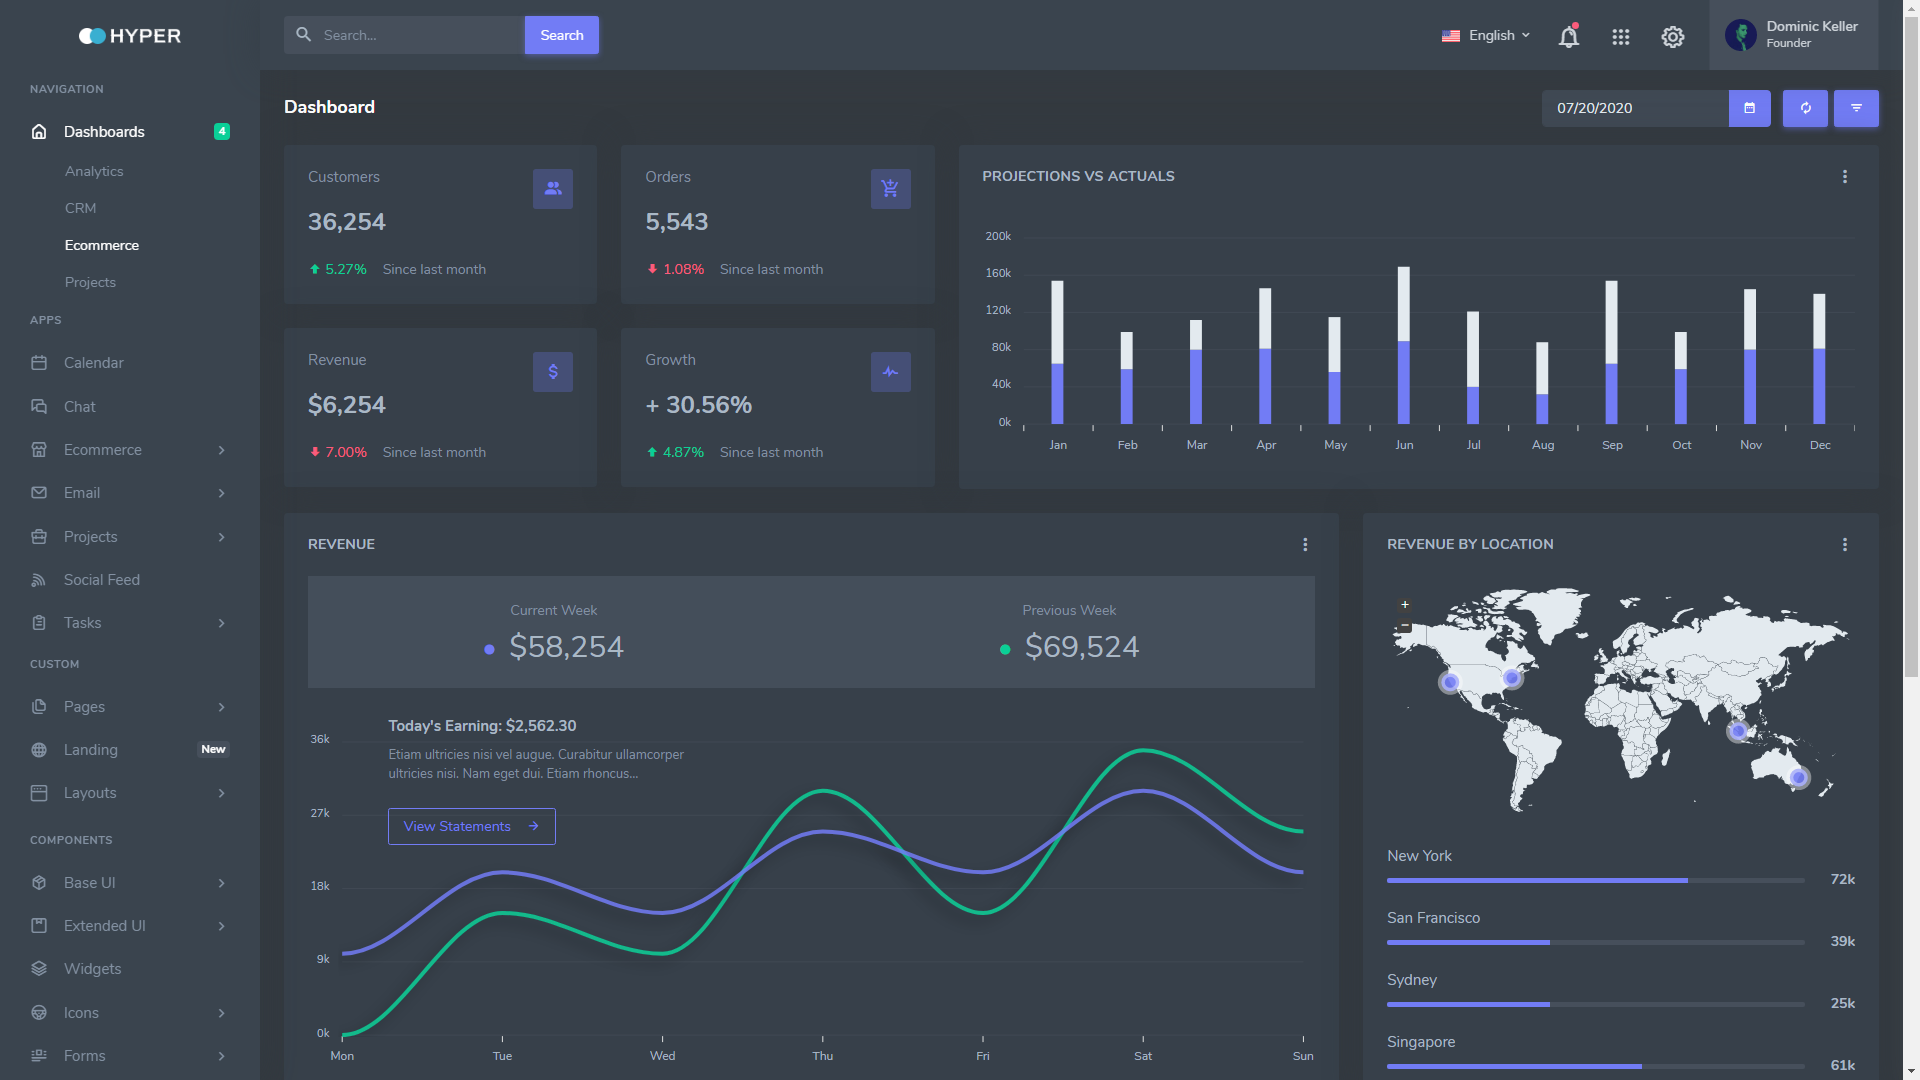Zoom in on the world map
The image size is (1920, 1080).
[1405, 605]
